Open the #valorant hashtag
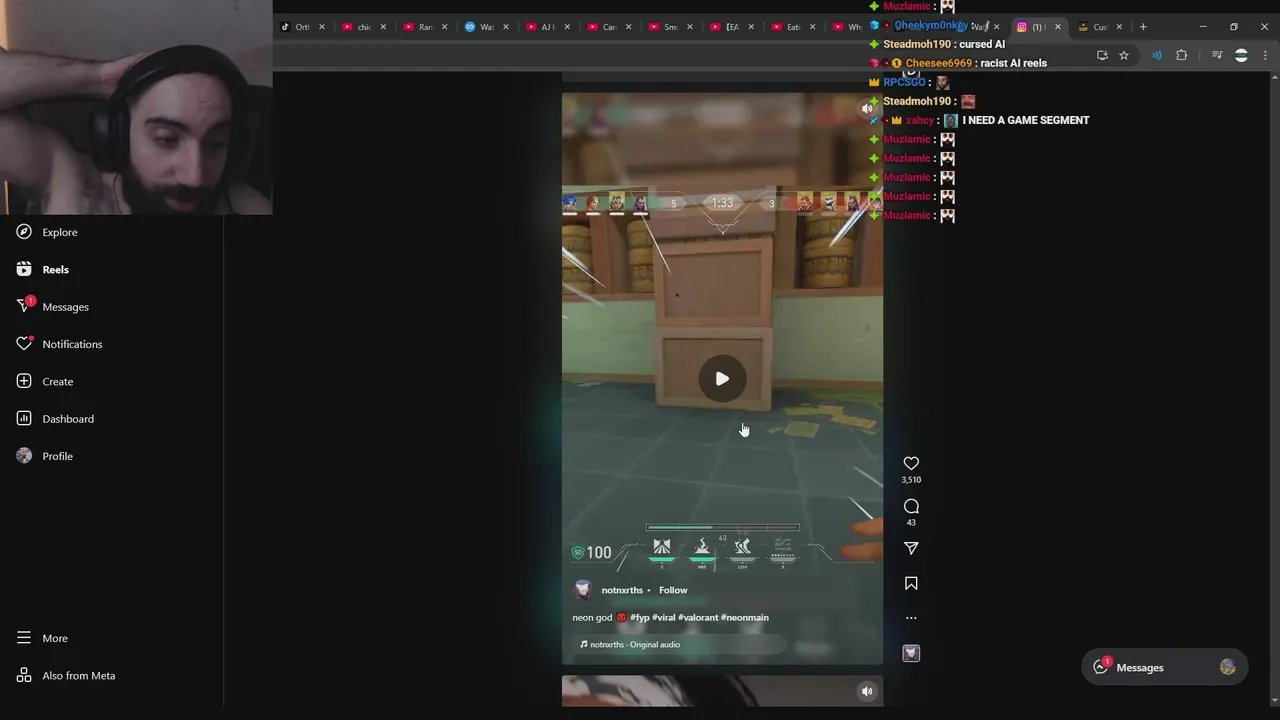 point(698,618)
